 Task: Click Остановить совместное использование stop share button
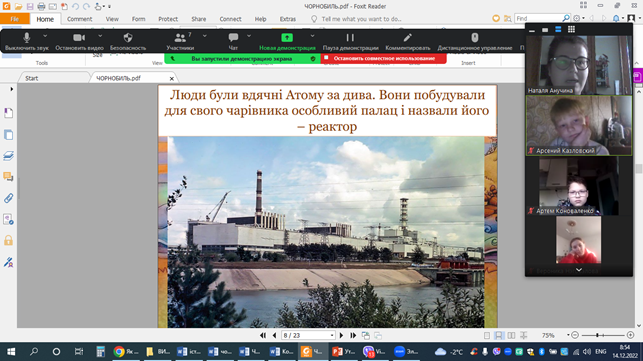tap(383, 59)
